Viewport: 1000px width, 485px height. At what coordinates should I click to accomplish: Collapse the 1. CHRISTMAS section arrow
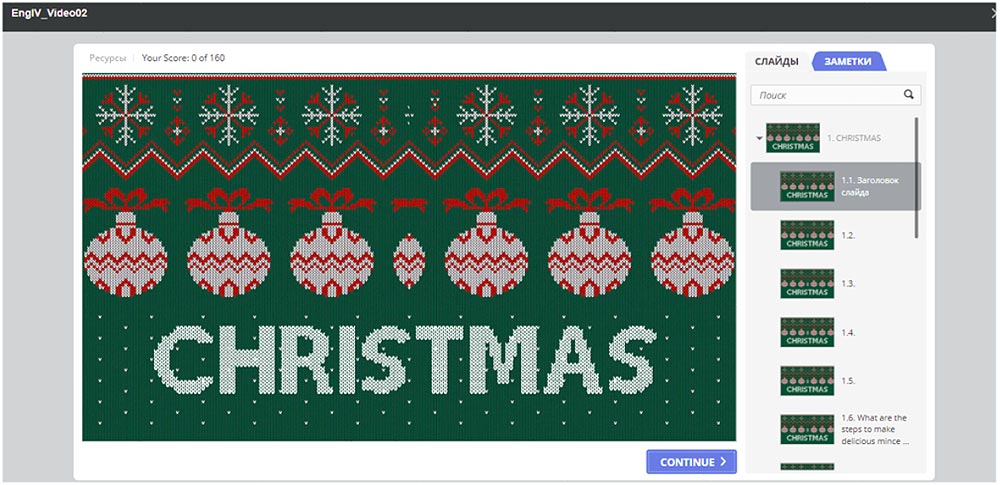pos(759,138)
